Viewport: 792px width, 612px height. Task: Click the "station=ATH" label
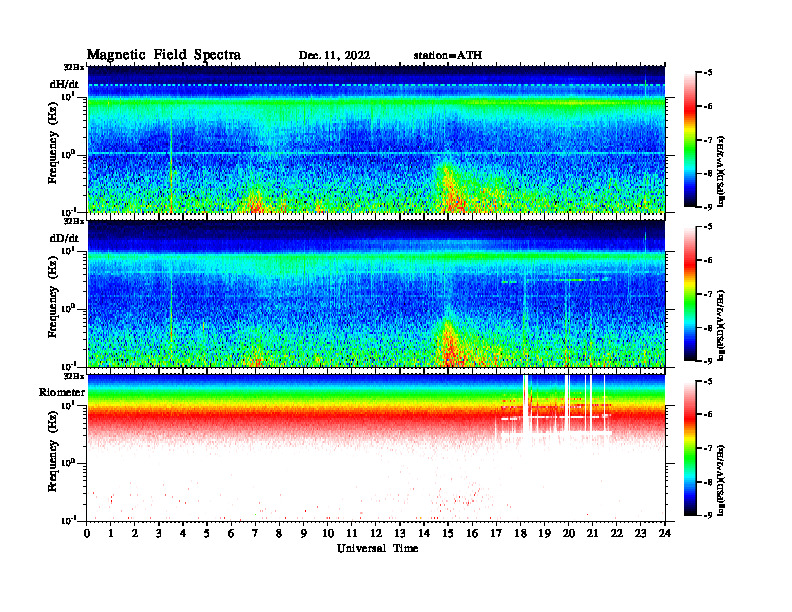coord(448,55)
